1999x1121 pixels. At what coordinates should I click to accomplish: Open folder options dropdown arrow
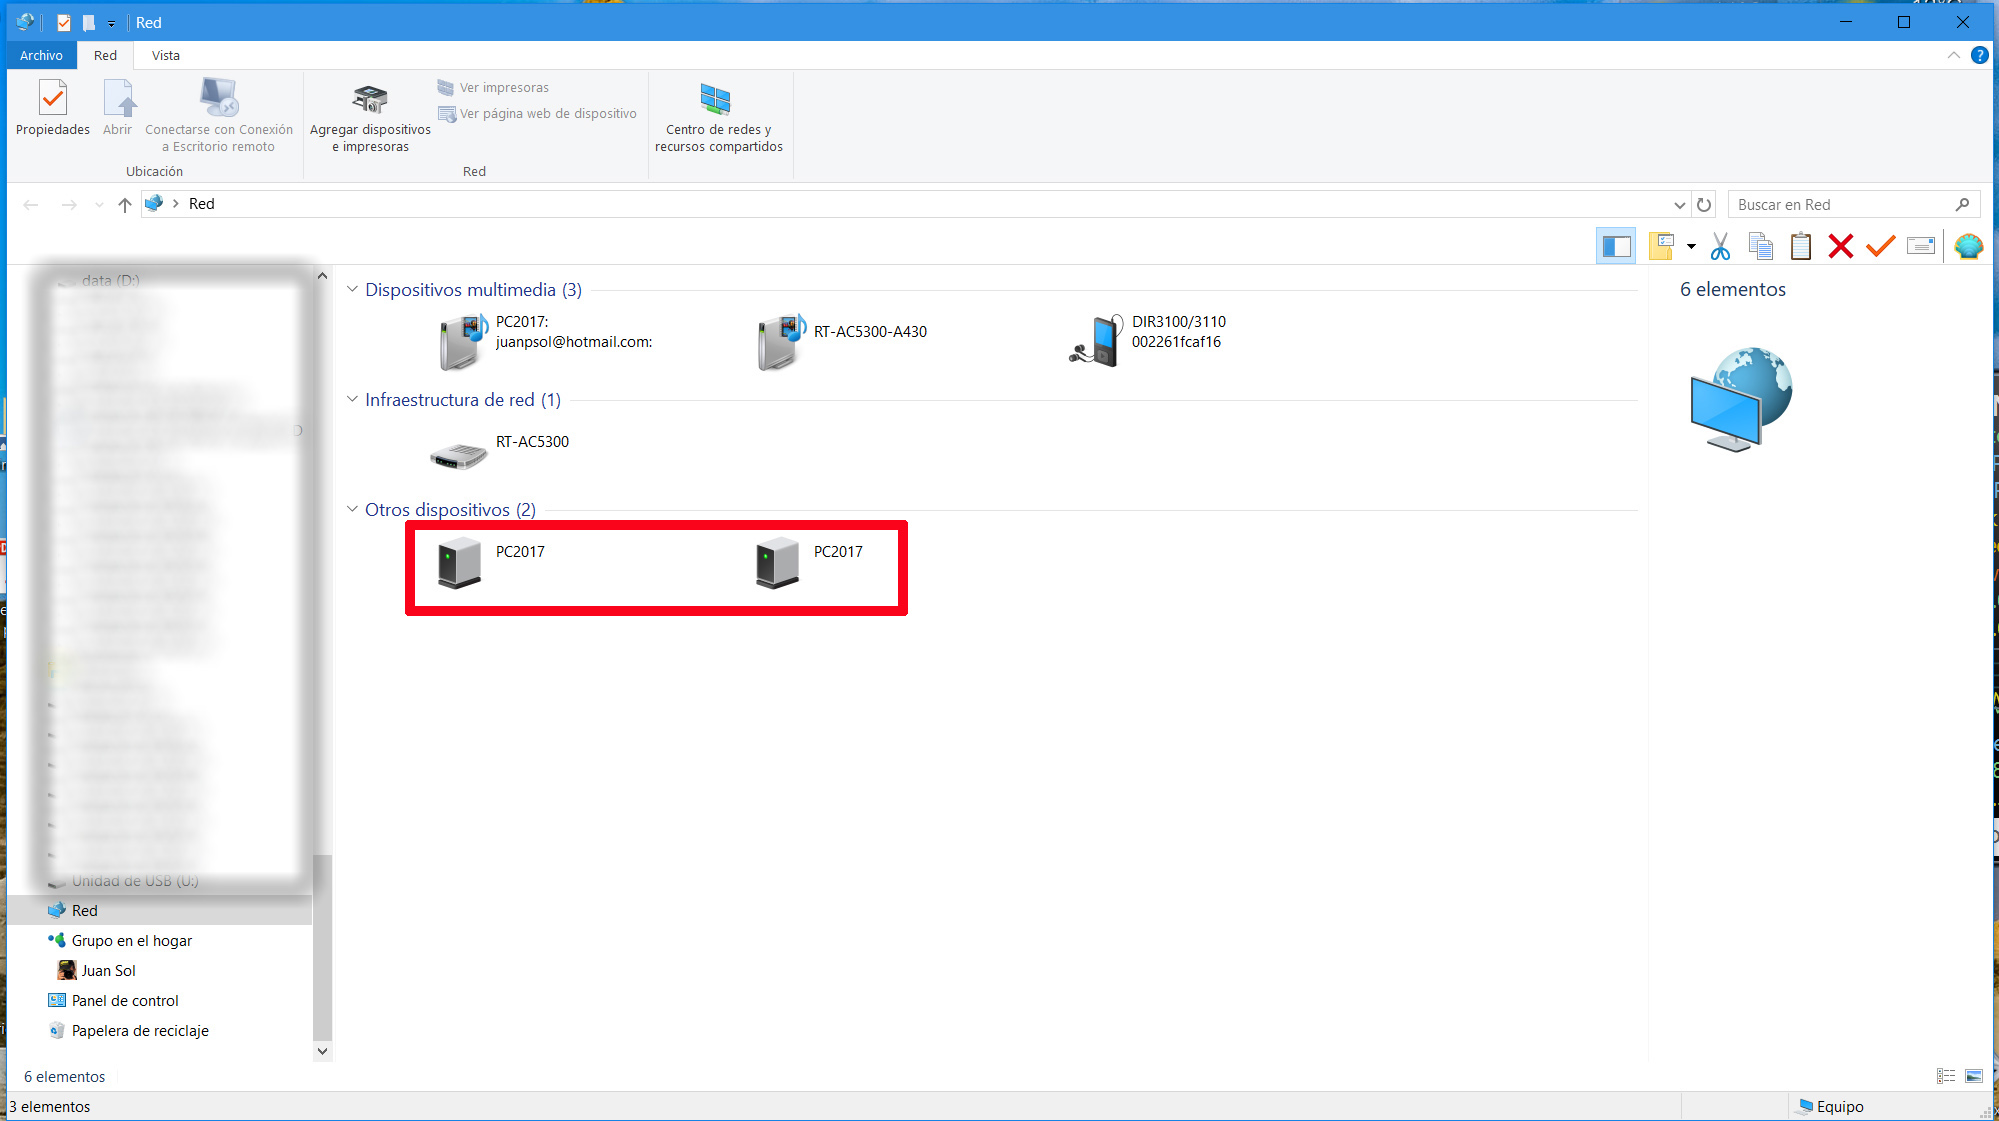[1691, 246]
